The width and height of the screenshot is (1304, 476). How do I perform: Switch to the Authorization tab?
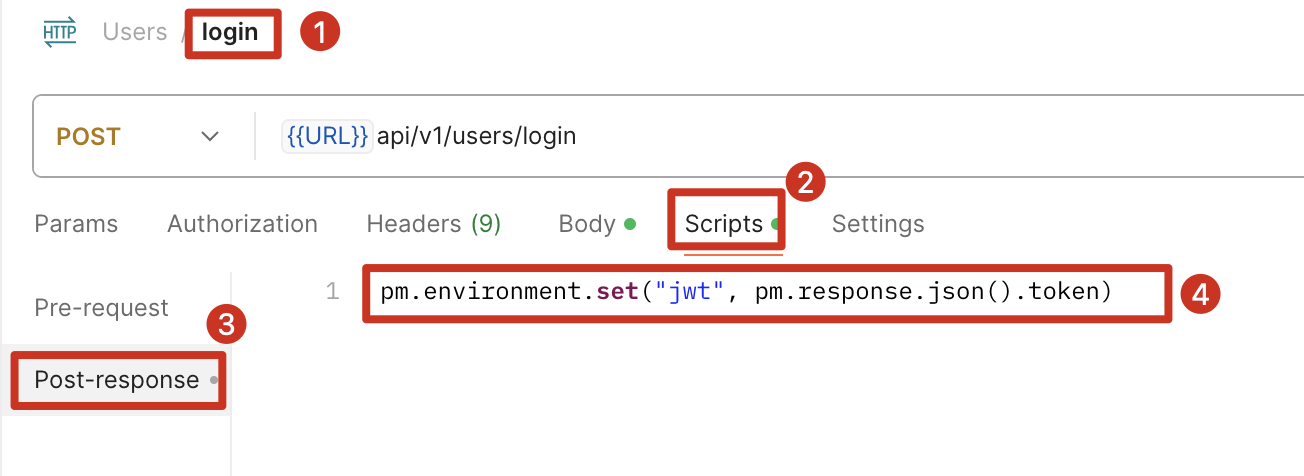[242, 224]
